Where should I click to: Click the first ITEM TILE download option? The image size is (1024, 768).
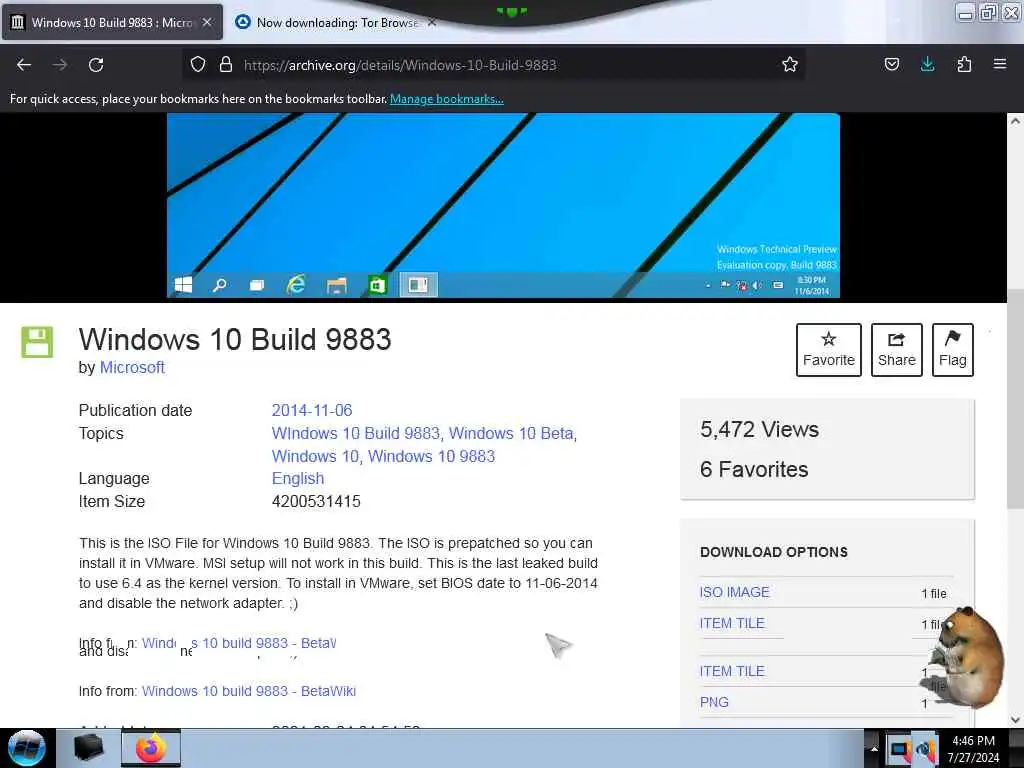click(732, 623)
